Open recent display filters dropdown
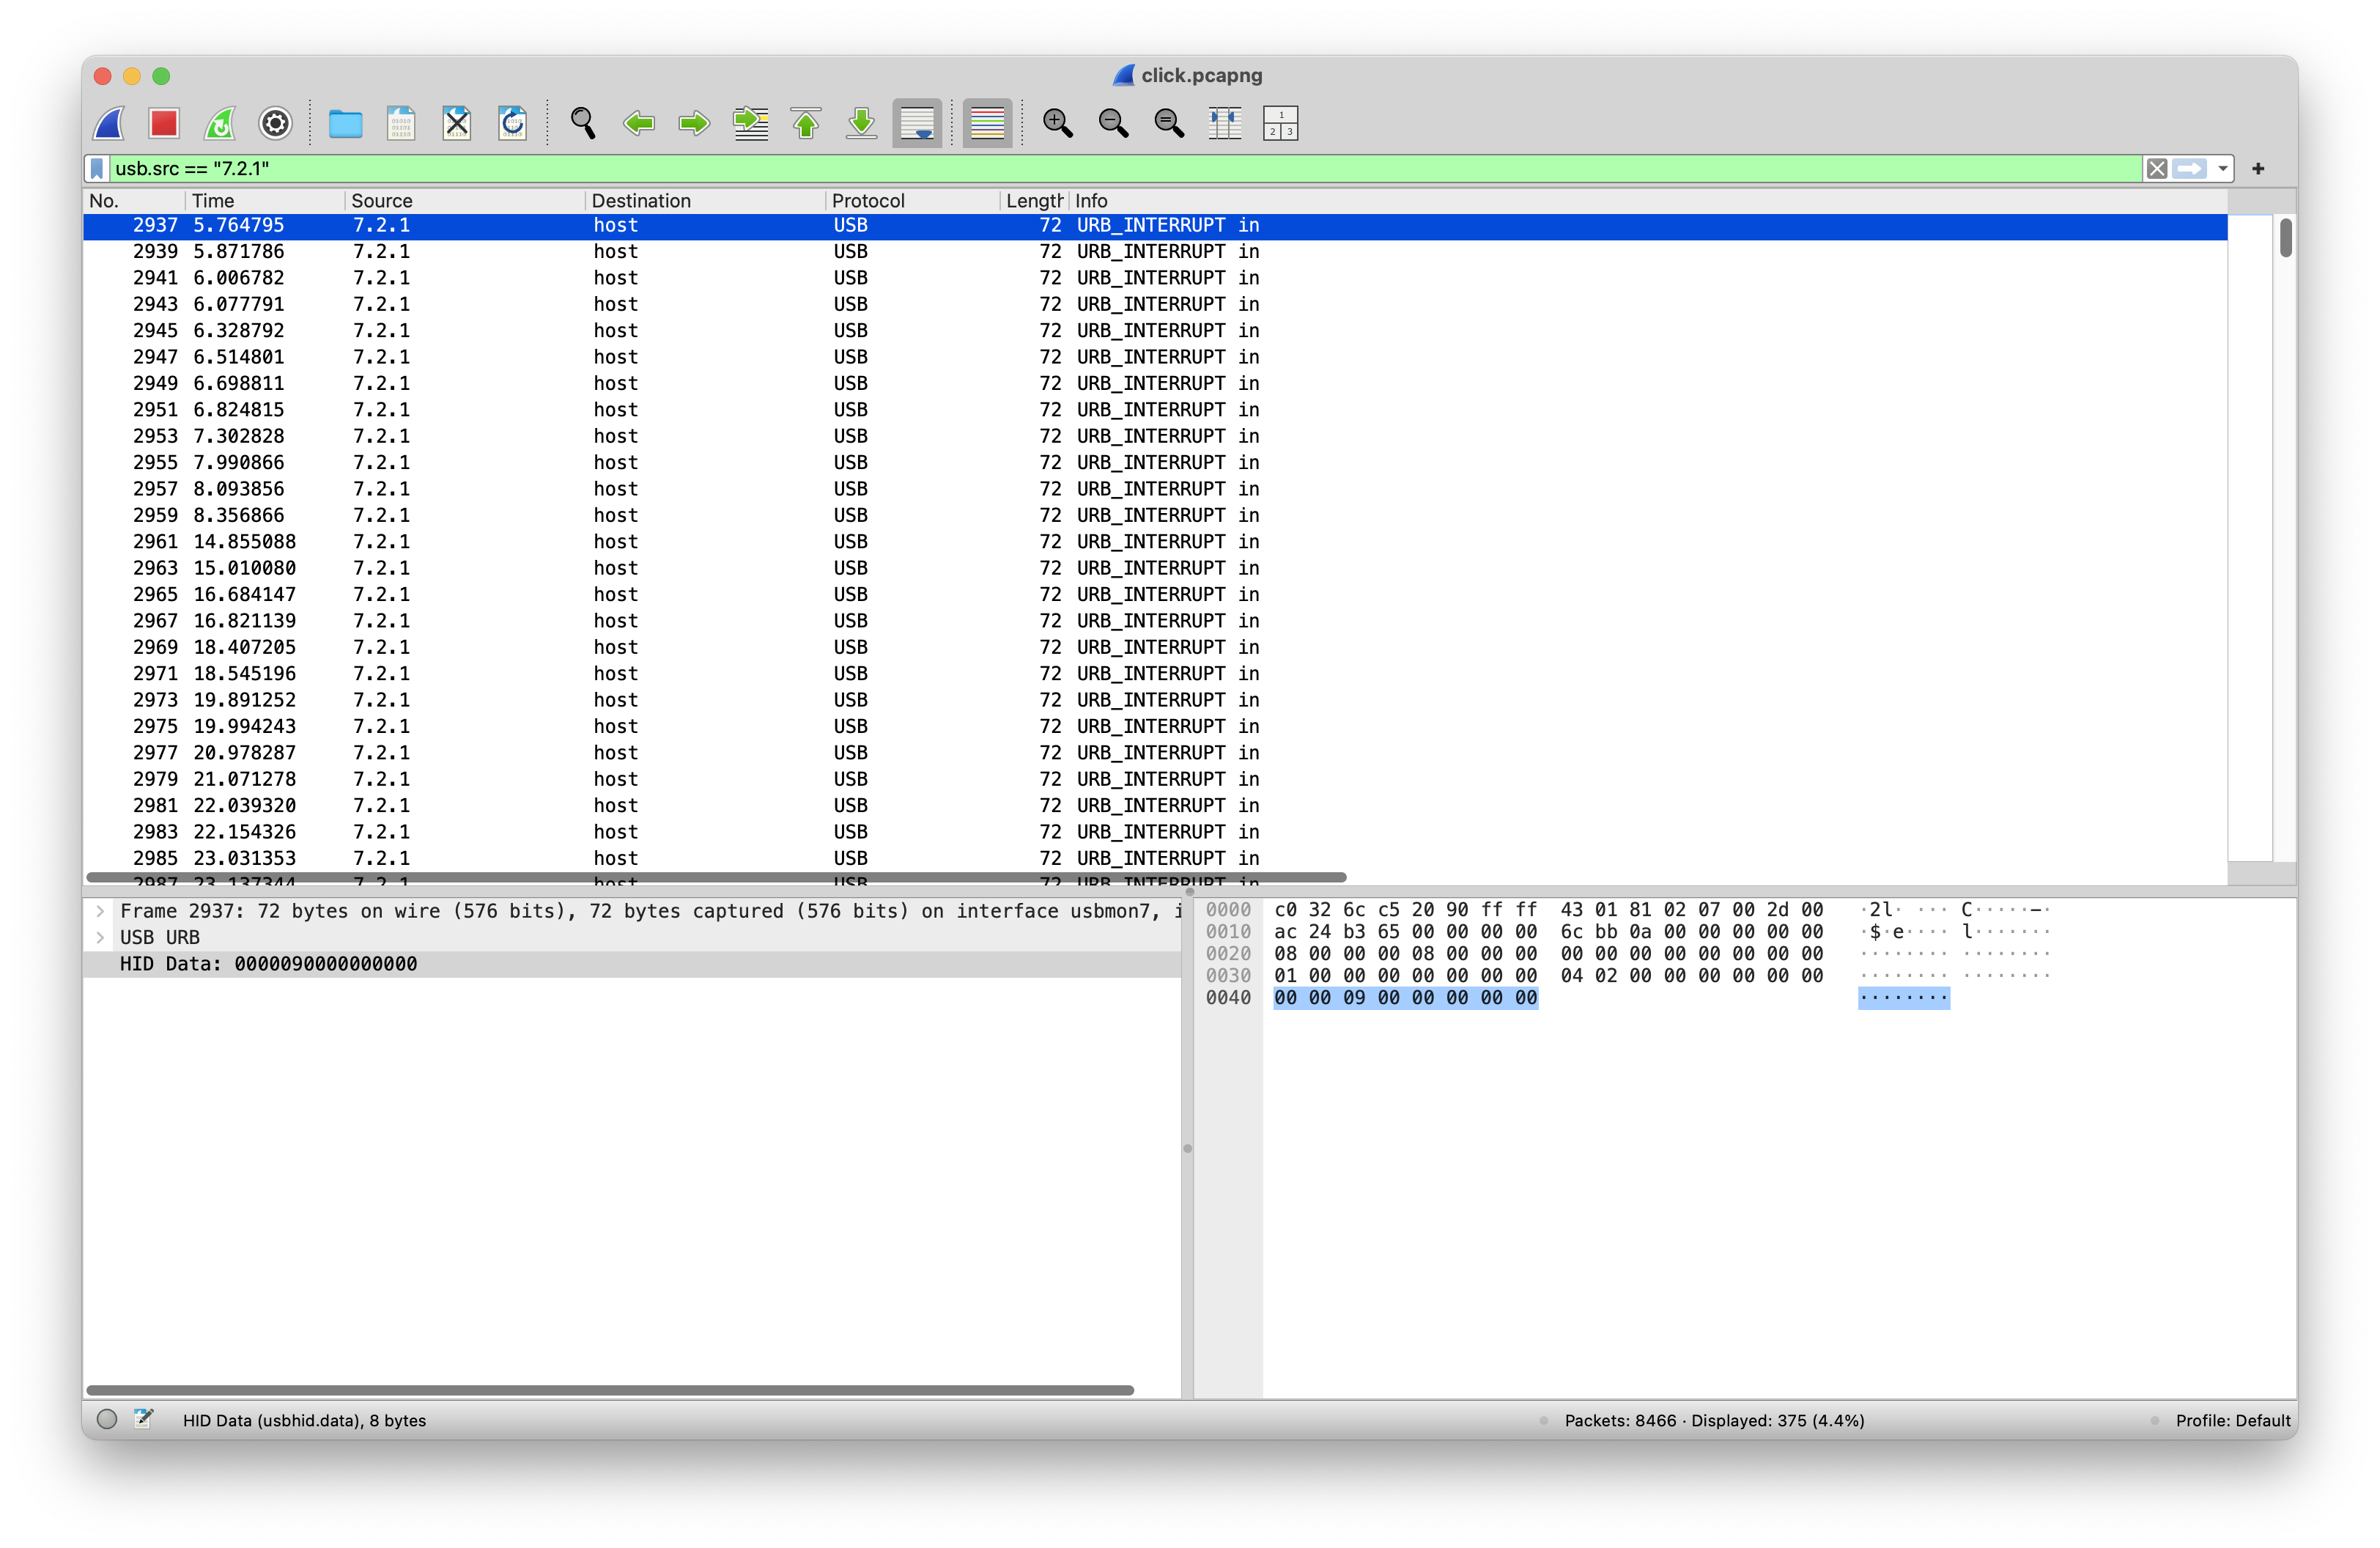Viewport: 2380px width, 1548px height. (2222, 168)
